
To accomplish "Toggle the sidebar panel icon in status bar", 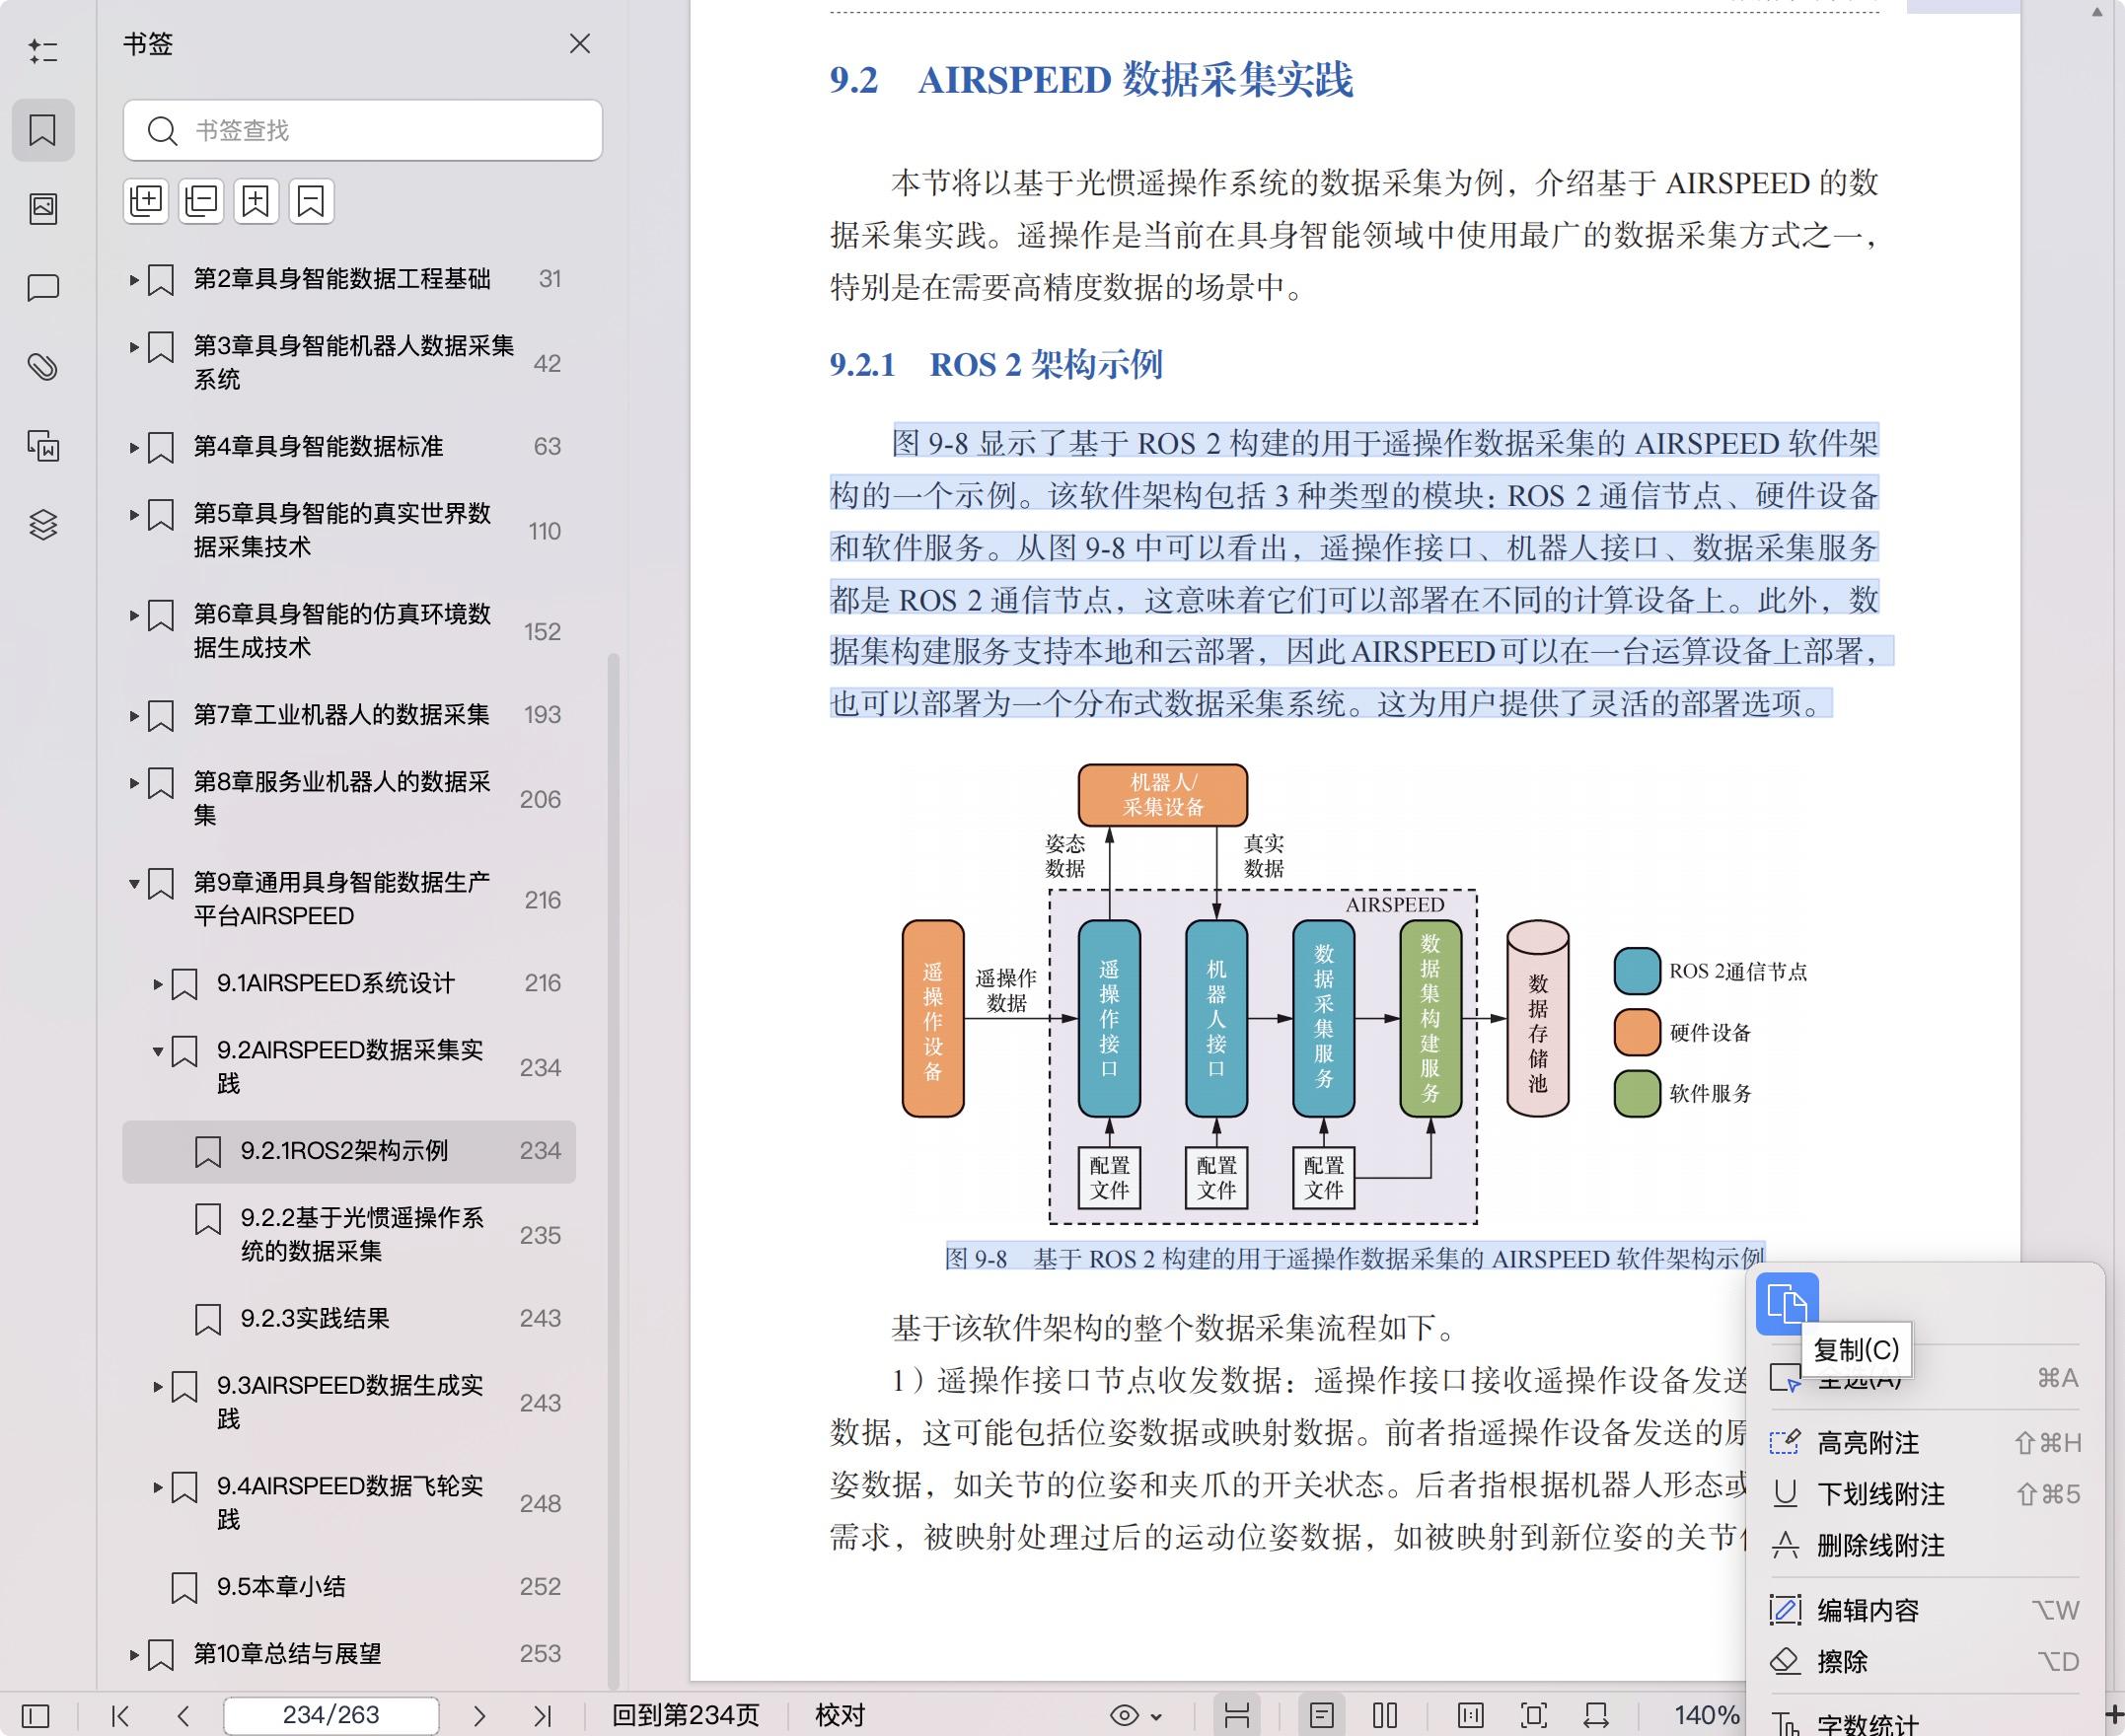I will 36,1716.
